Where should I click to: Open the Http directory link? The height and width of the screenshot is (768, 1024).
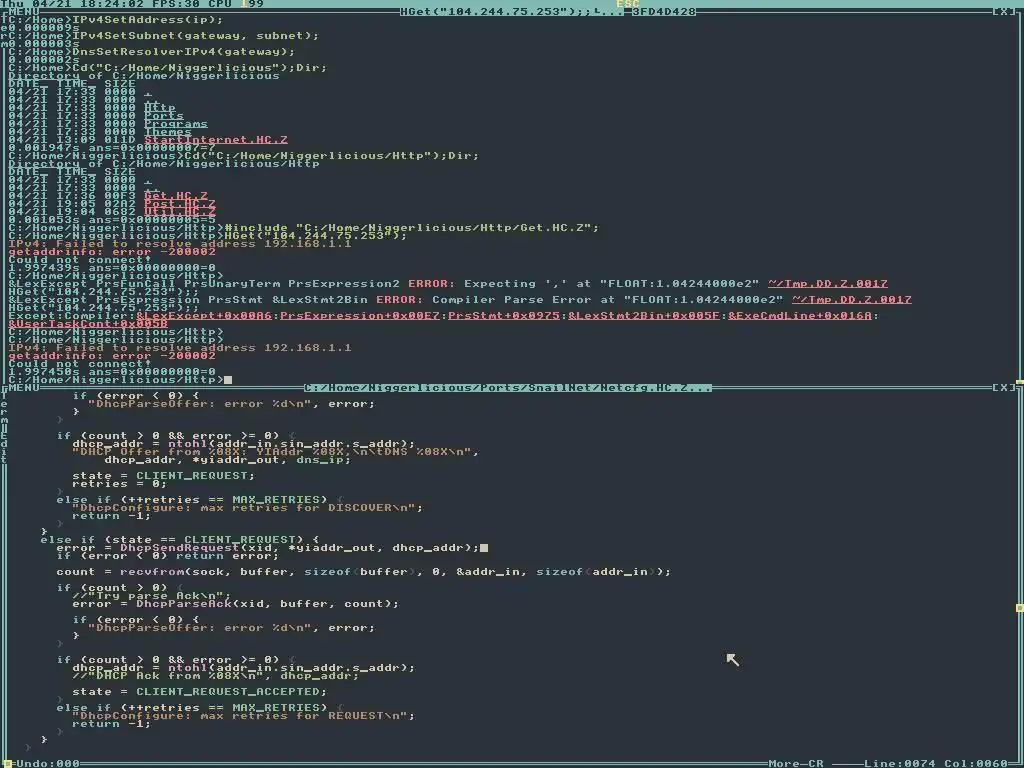point(160,108)
